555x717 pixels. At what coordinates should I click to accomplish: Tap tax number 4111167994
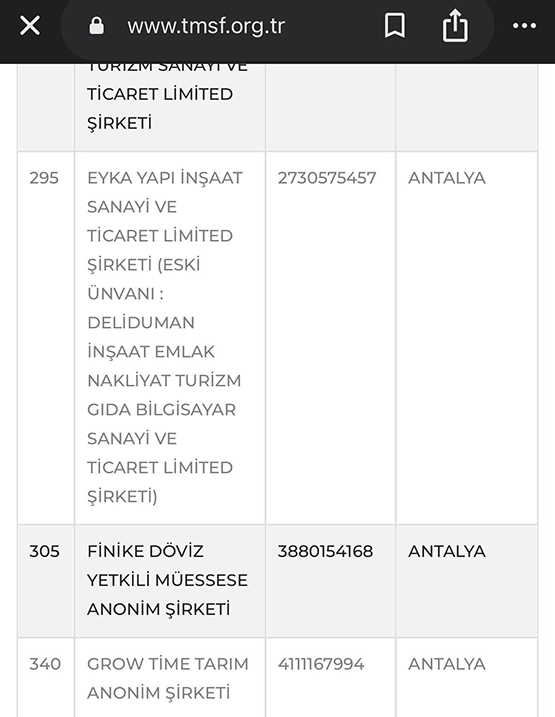click(x=321, y=664)
